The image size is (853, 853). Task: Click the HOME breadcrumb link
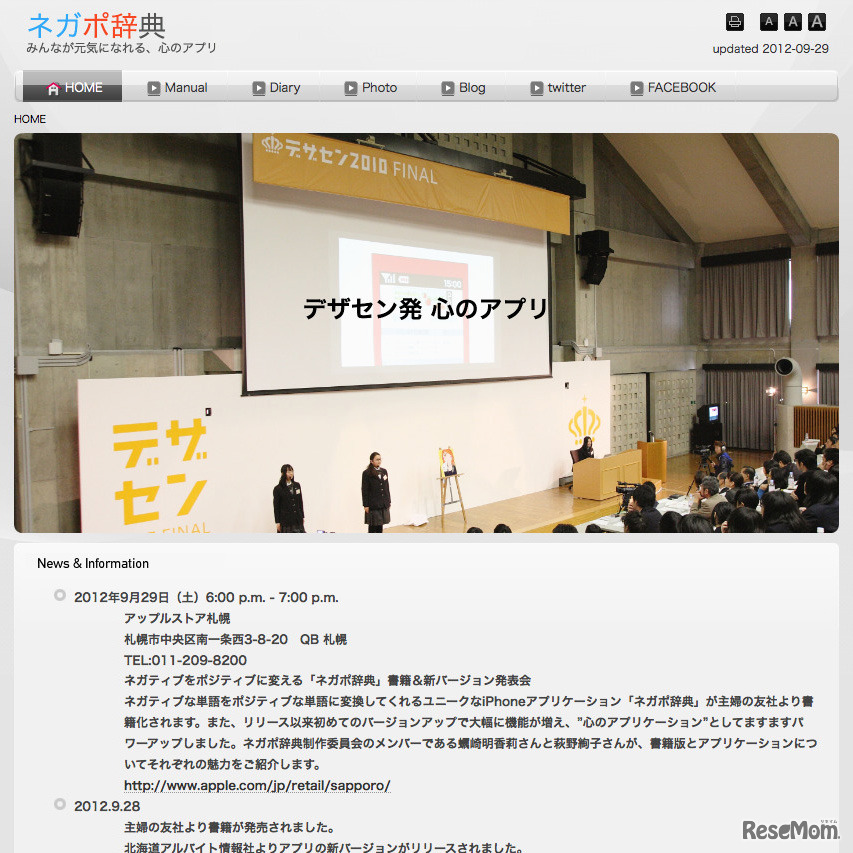tap(29, 119)
